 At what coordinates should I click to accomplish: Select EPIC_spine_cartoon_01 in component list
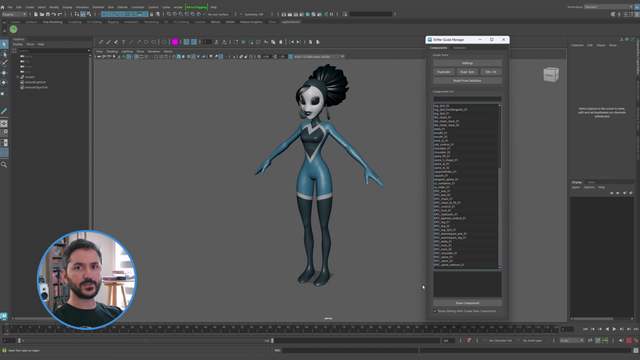click(x=449, y=265)
